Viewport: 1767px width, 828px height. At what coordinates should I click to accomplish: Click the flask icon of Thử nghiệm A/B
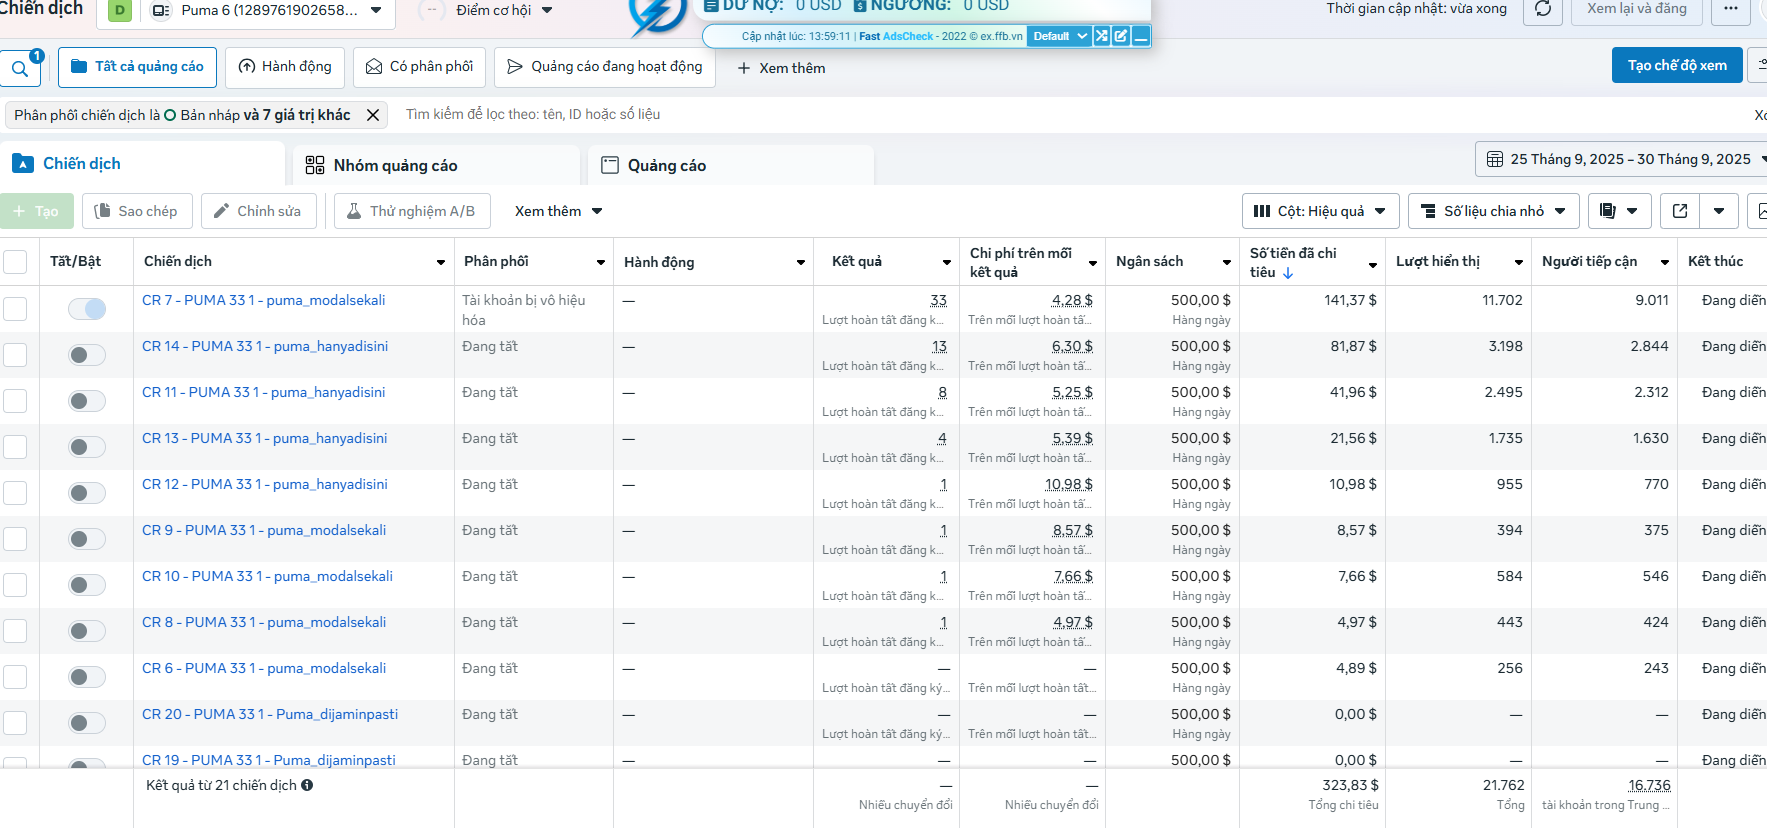(354, 211)
